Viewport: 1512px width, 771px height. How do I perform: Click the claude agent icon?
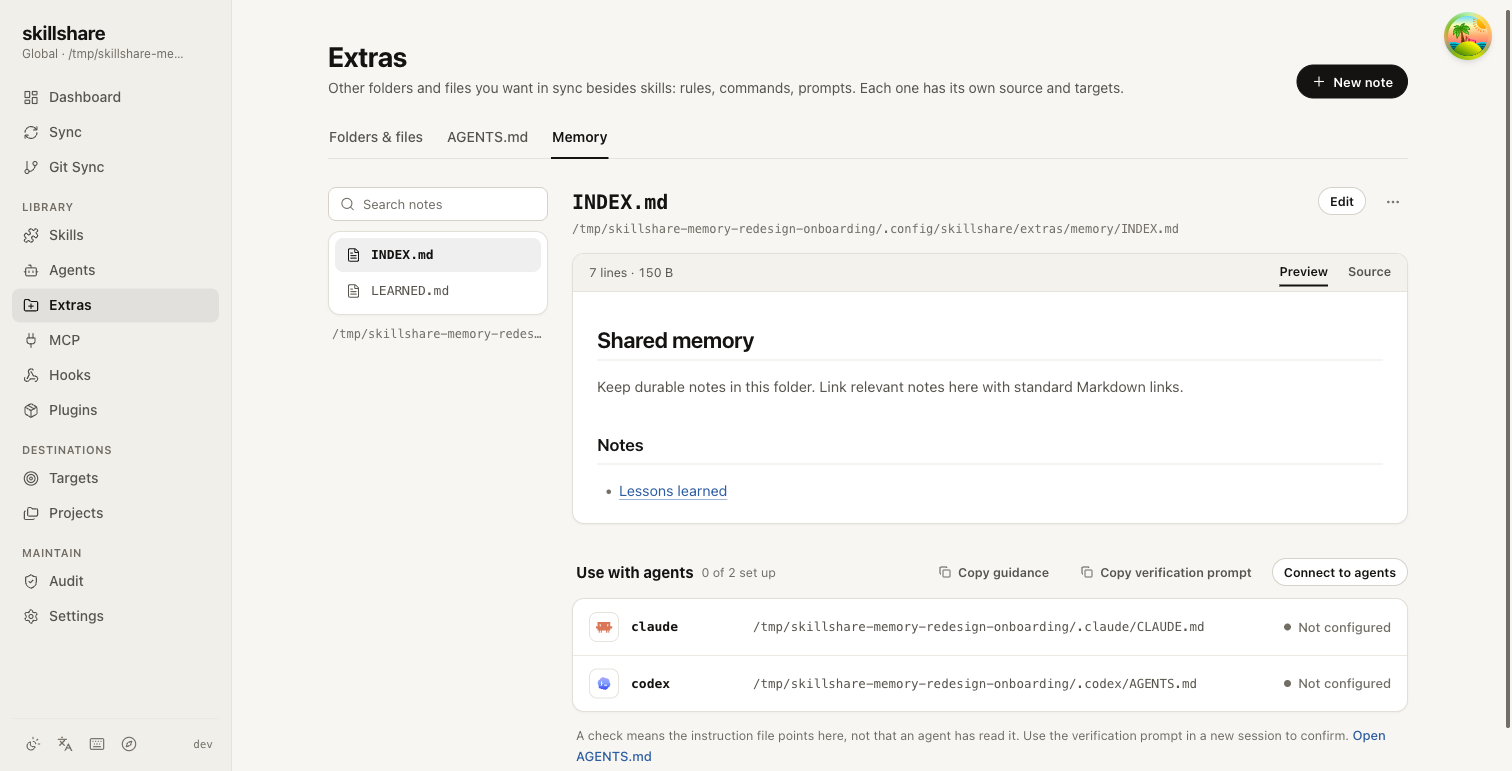pos(603,627)
